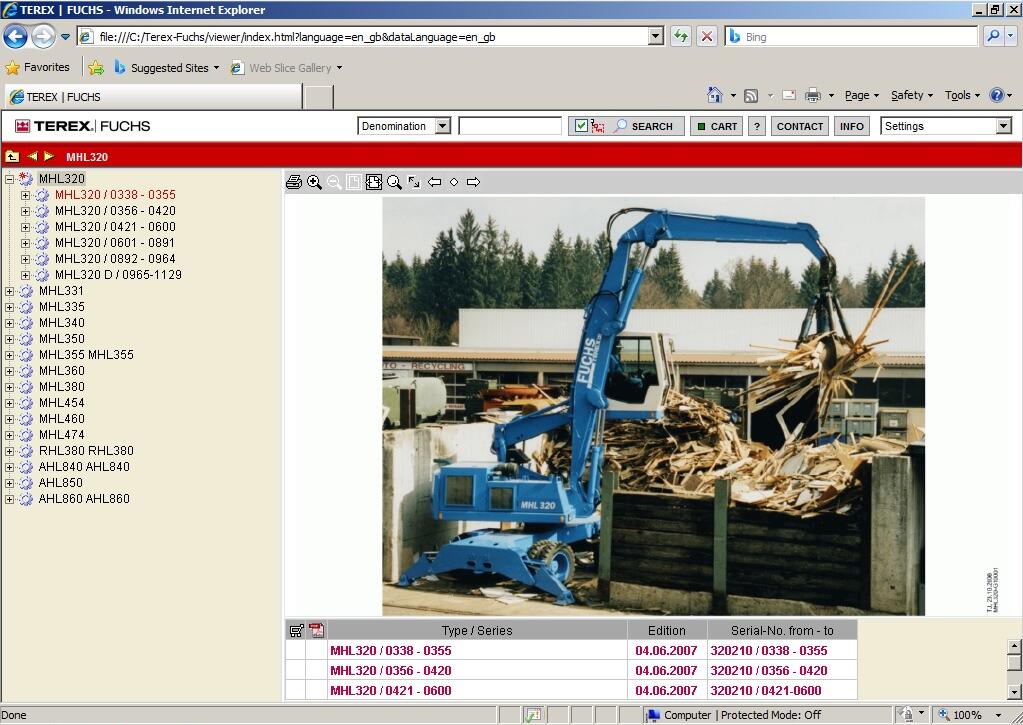
Task: Click the INFO button
Action: pyautogui.click(x=851, y=126)
